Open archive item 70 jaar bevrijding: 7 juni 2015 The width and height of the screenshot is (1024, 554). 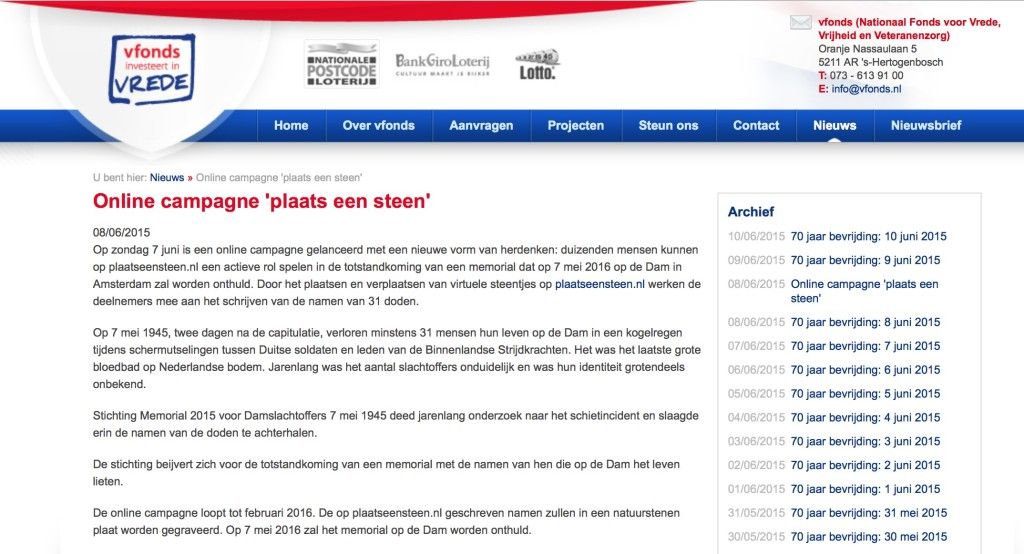[x=865, y=346]
